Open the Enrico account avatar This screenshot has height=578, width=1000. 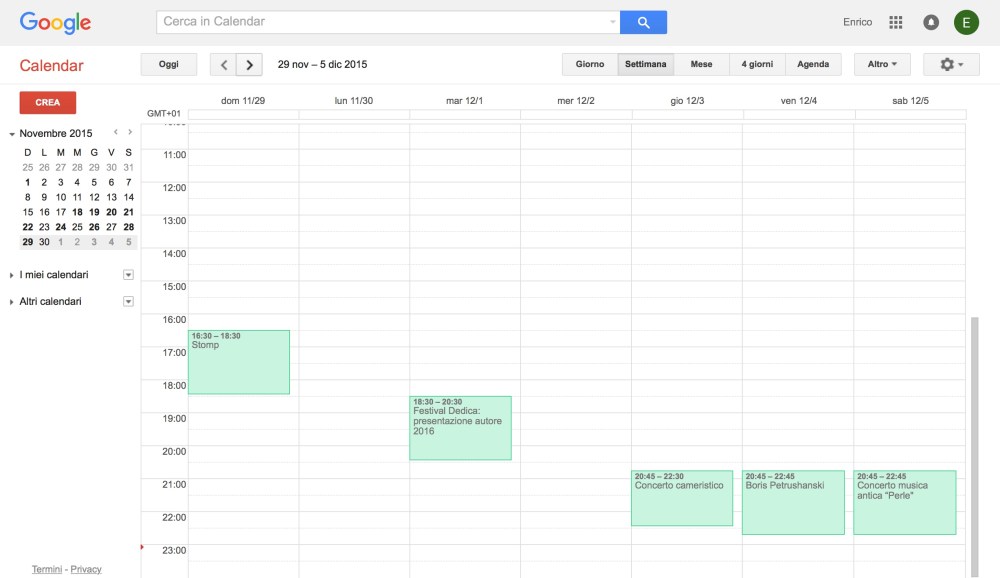coord(966,22)
